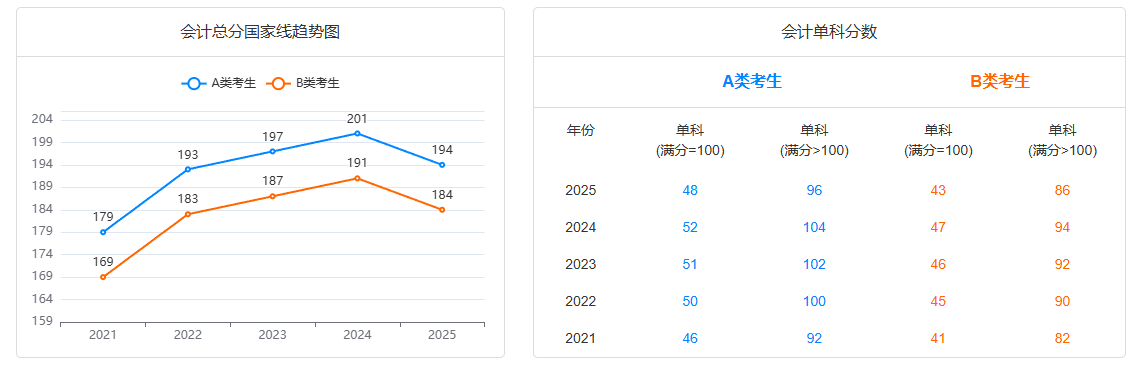Toggle the A类考生 legend series
This screenshot has width=1147, height=366.
[219, 83]
